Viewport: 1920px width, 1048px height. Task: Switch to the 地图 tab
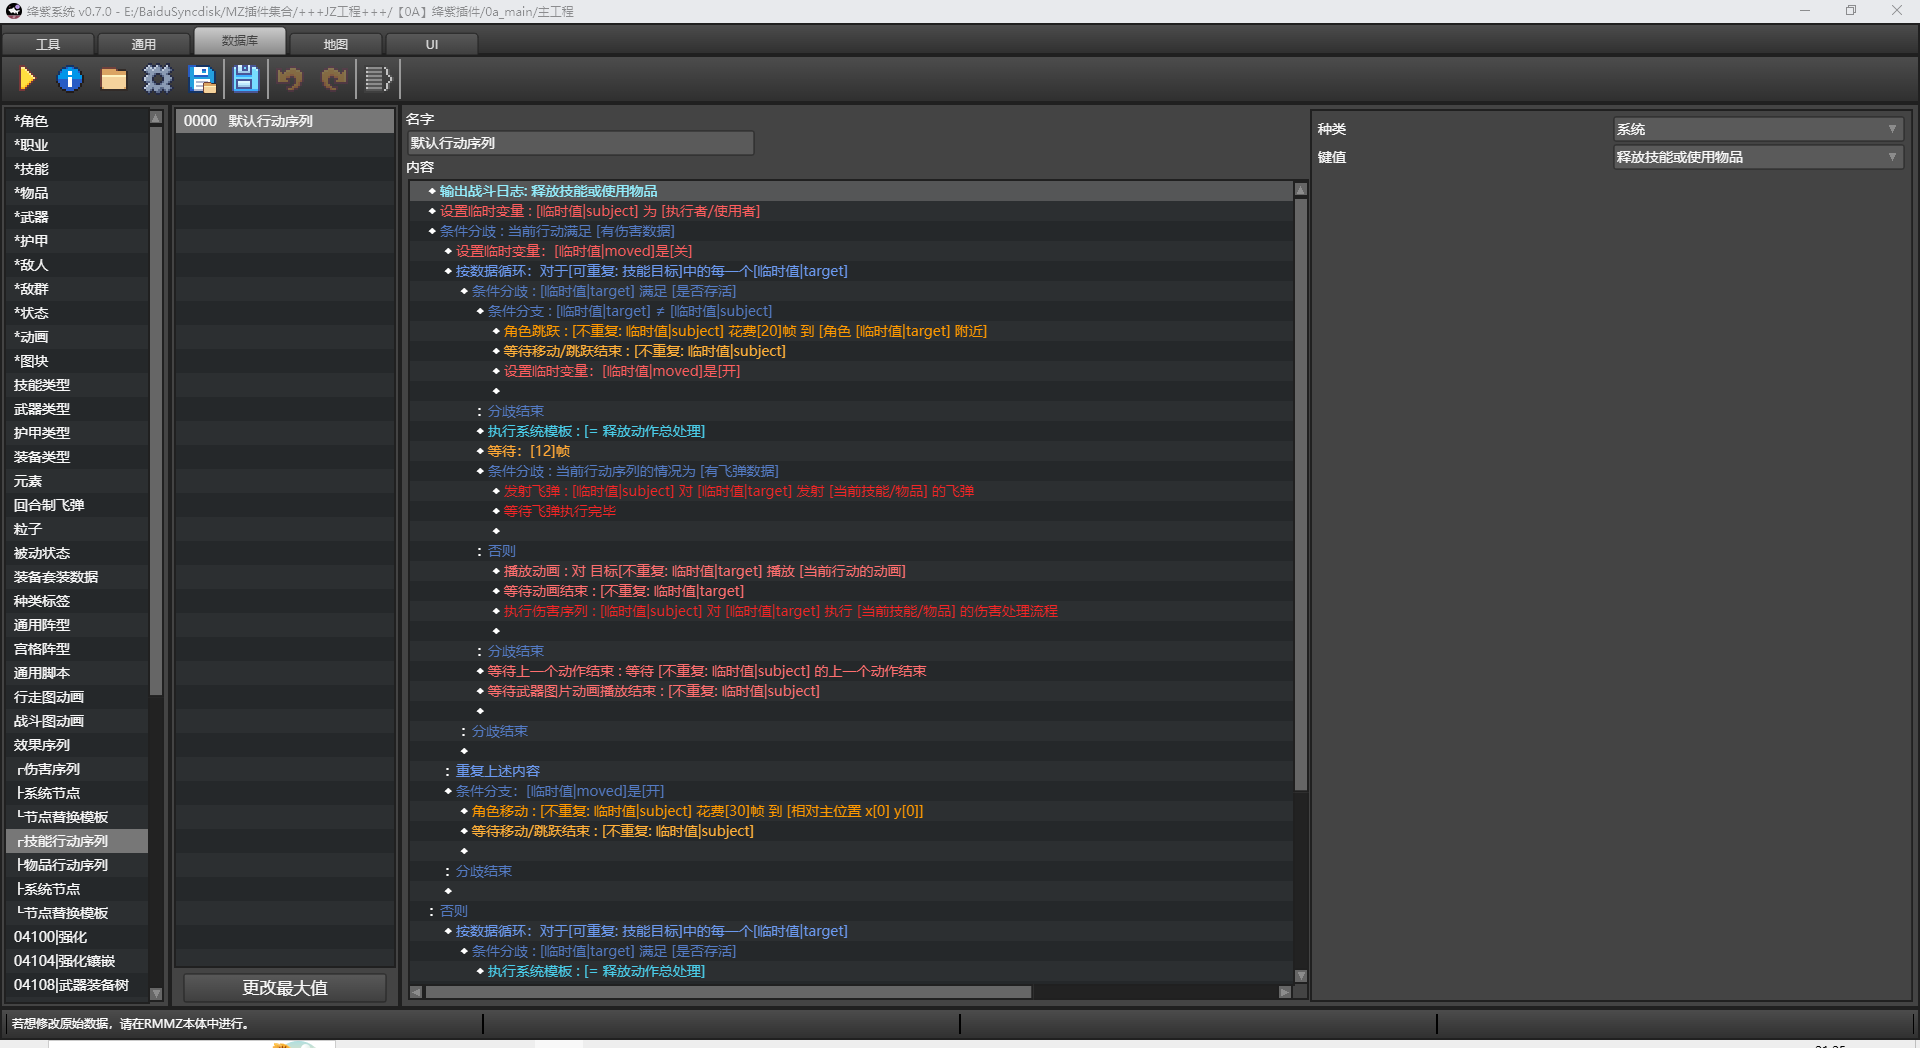pyautogui.click(x=336, y=44)
